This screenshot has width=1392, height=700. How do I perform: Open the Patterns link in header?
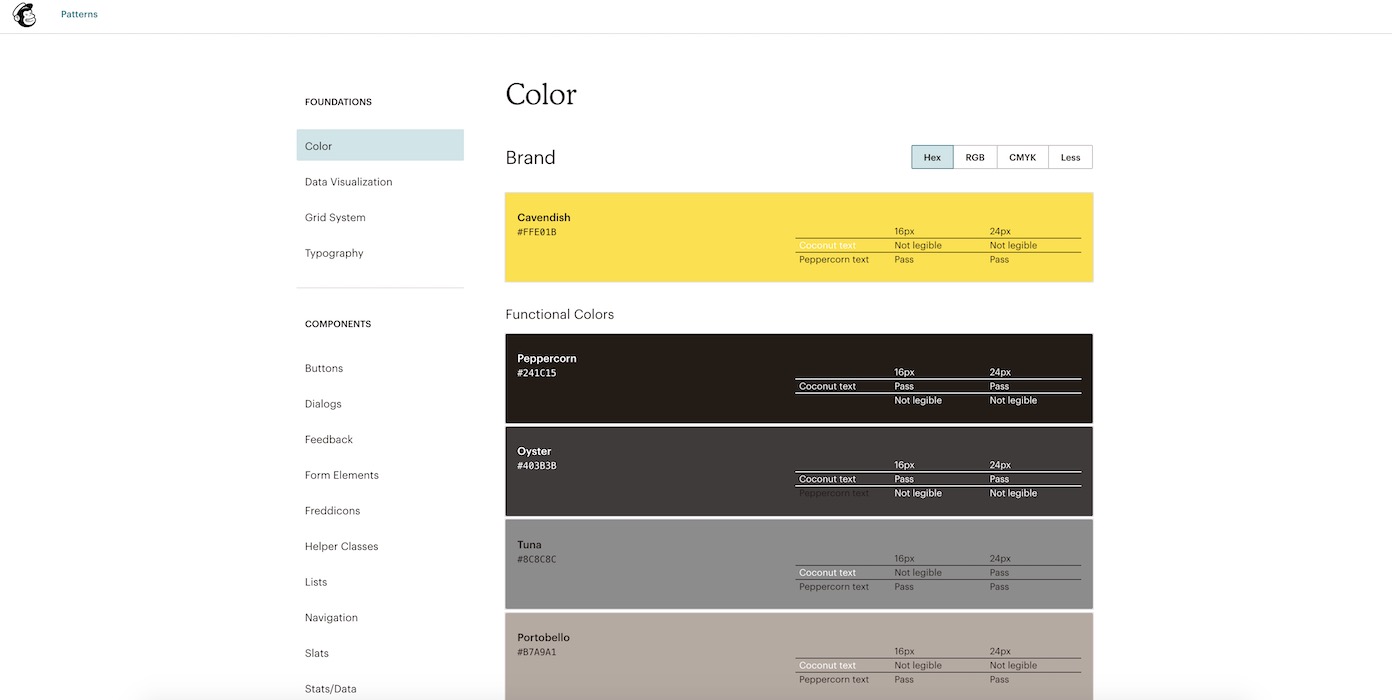pyautogui.click(x=79, y=15)
